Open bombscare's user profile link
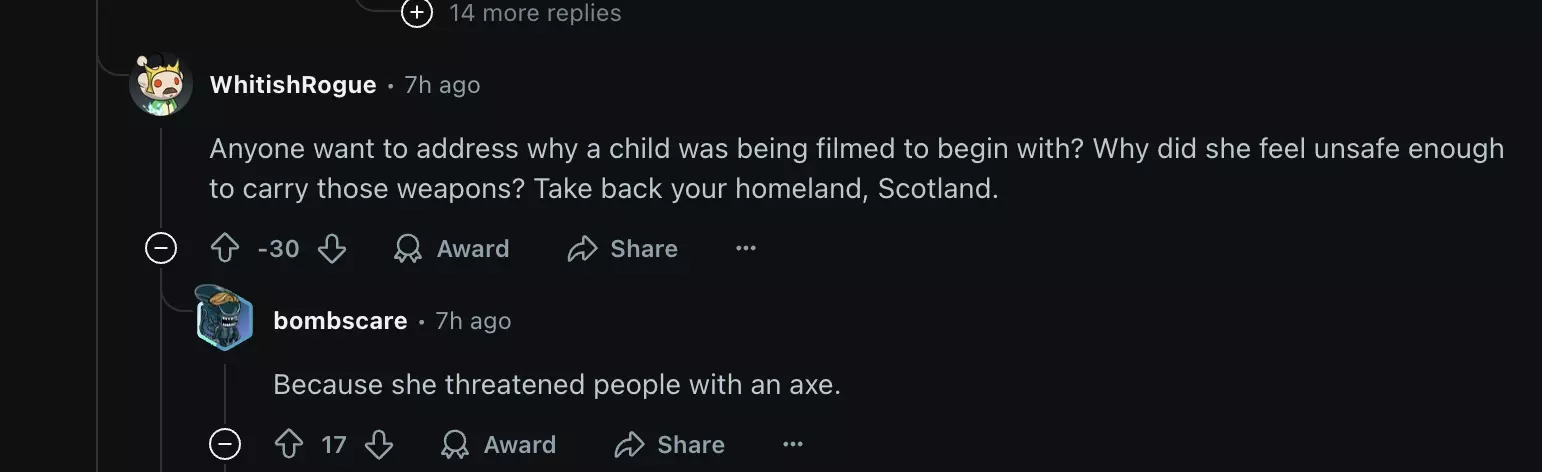This screenshot has width=1542, height=472. point(340,321)
